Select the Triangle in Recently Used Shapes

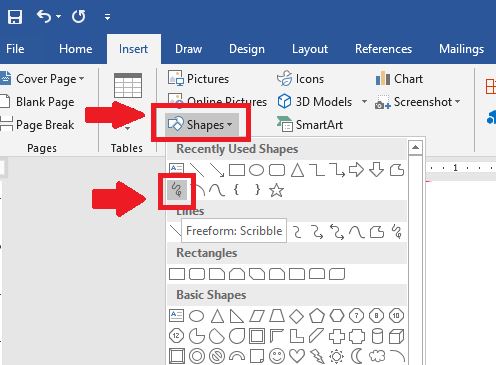297,170
